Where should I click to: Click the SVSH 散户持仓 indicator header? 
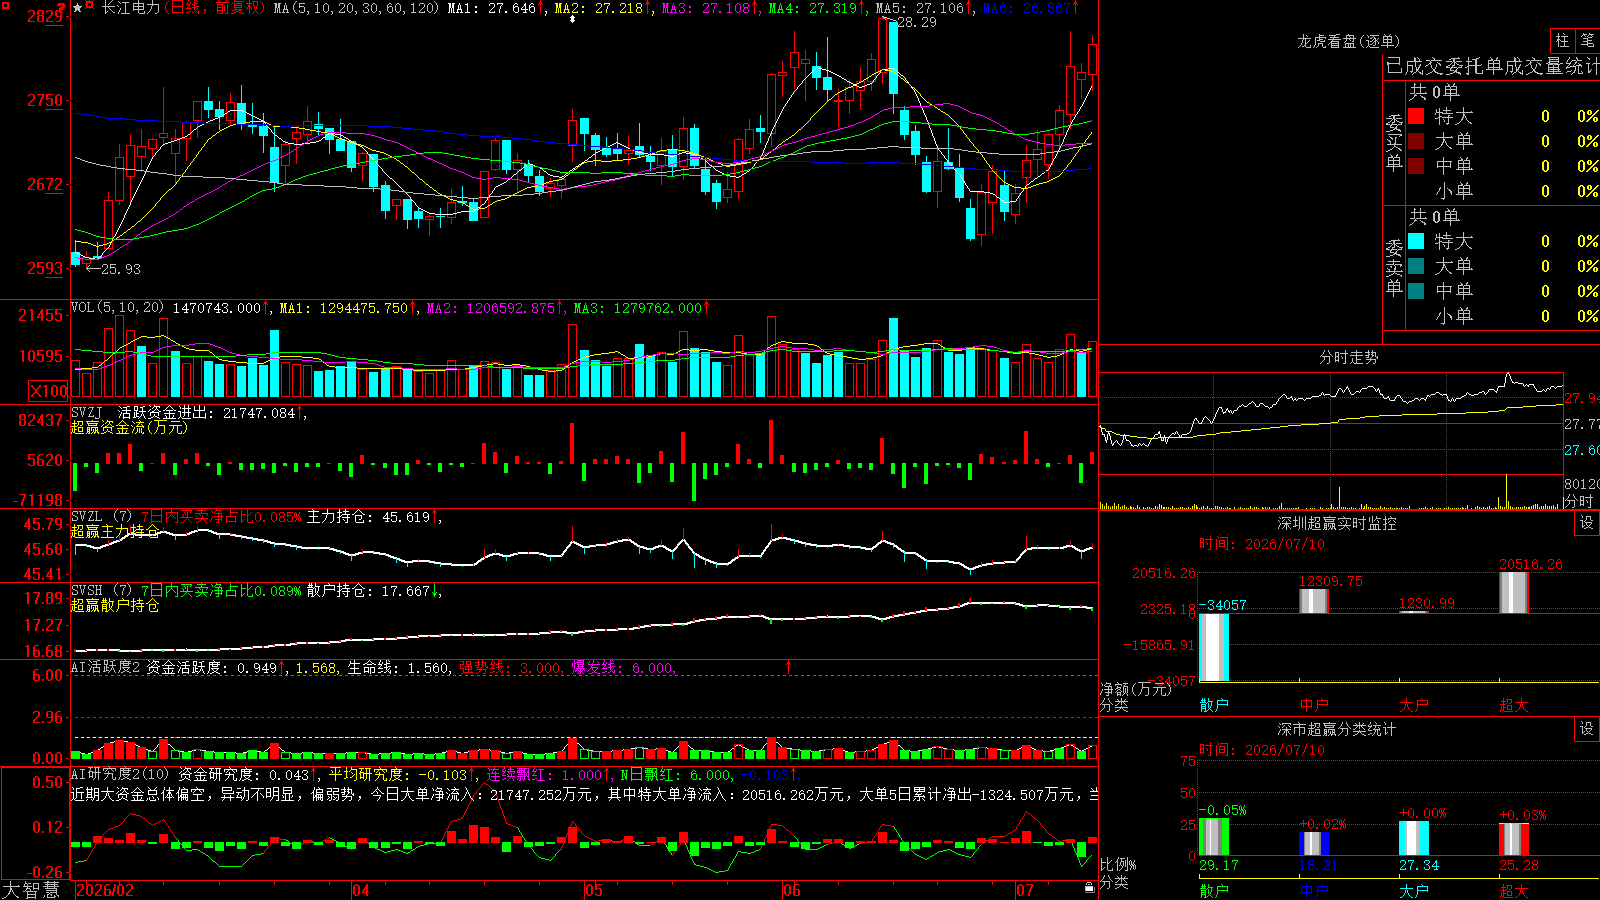(255, 591)
